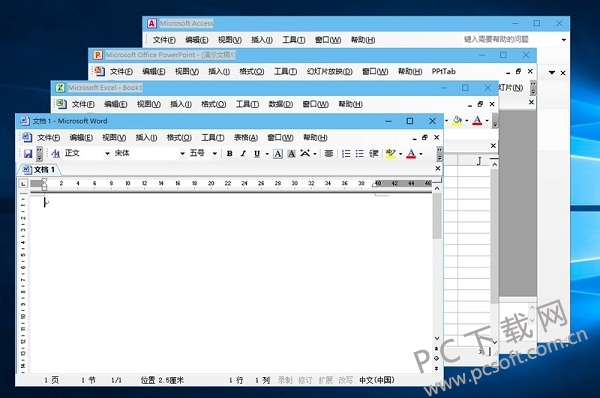The height and width of the screenshot is (398, 600).
Task: Click the styles and formatting icon
Action: [56, 153]
